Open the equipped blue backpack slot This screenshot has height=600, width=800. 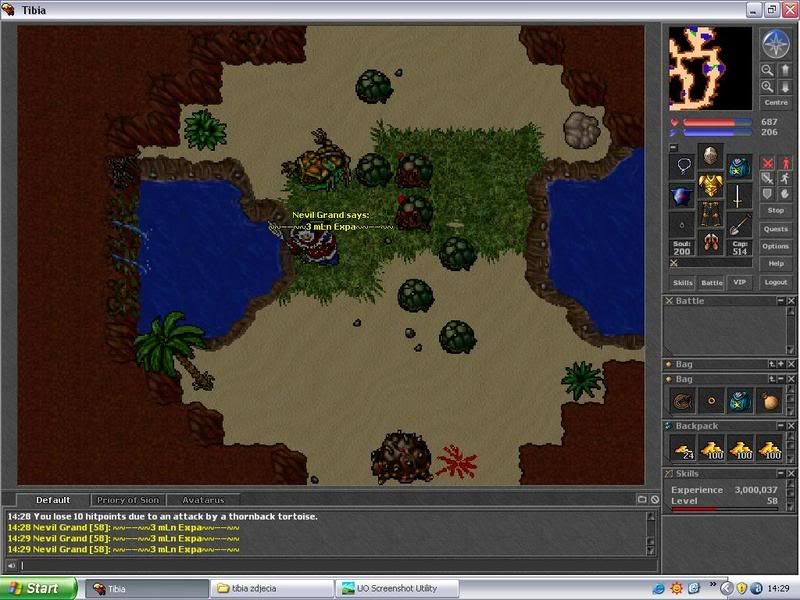[739, 166]
